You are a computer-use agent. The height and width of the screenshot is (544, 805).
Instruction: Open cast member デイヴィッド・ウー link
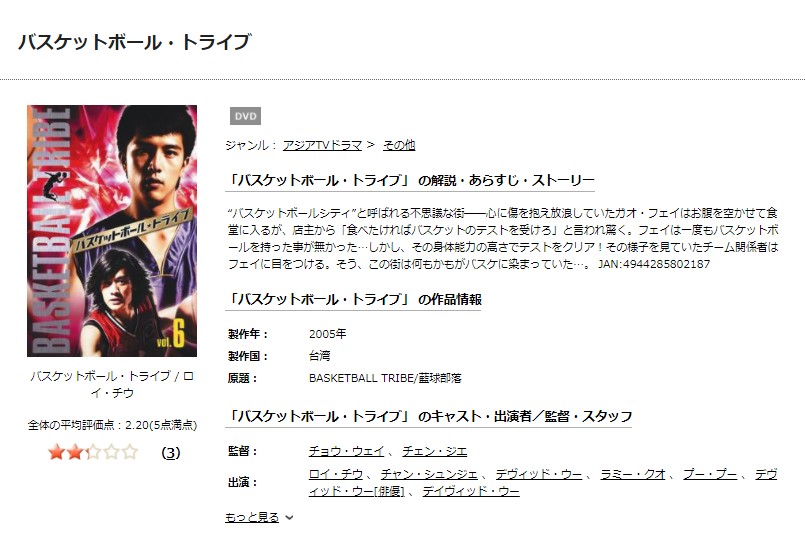pos(471,491)
